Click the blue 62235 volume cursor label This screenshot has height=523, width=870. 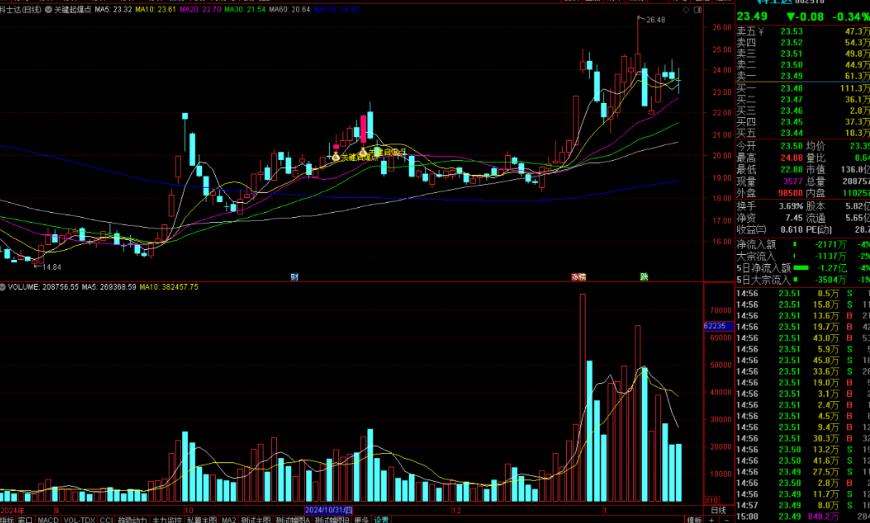(x=717, y=326)
